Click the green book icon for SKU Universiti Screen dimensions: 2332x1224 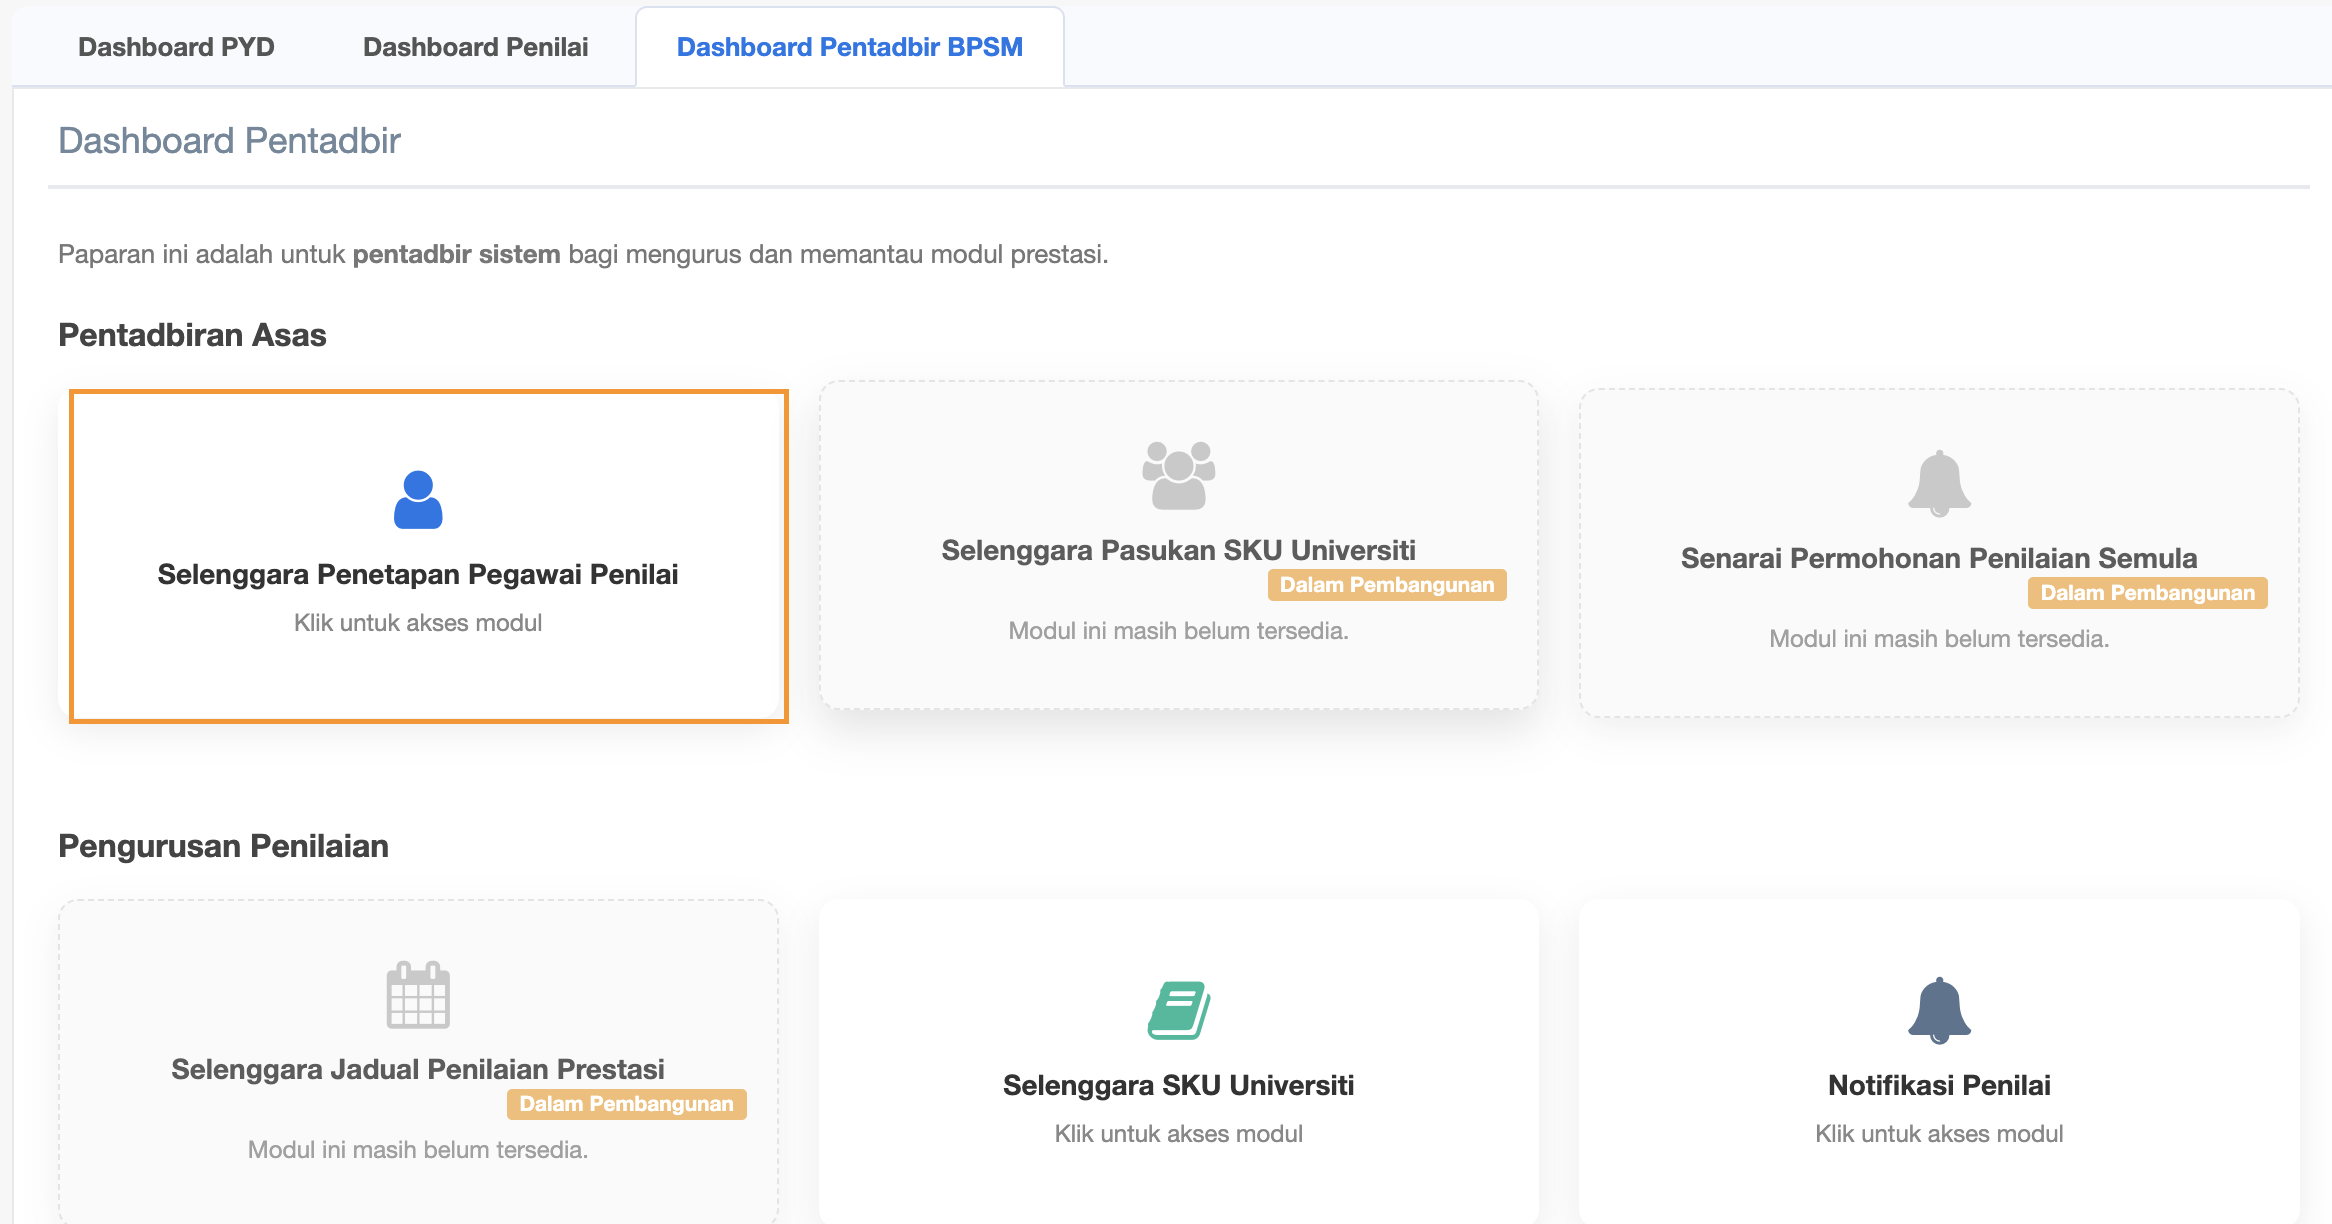click(x=1178, y=1010)
